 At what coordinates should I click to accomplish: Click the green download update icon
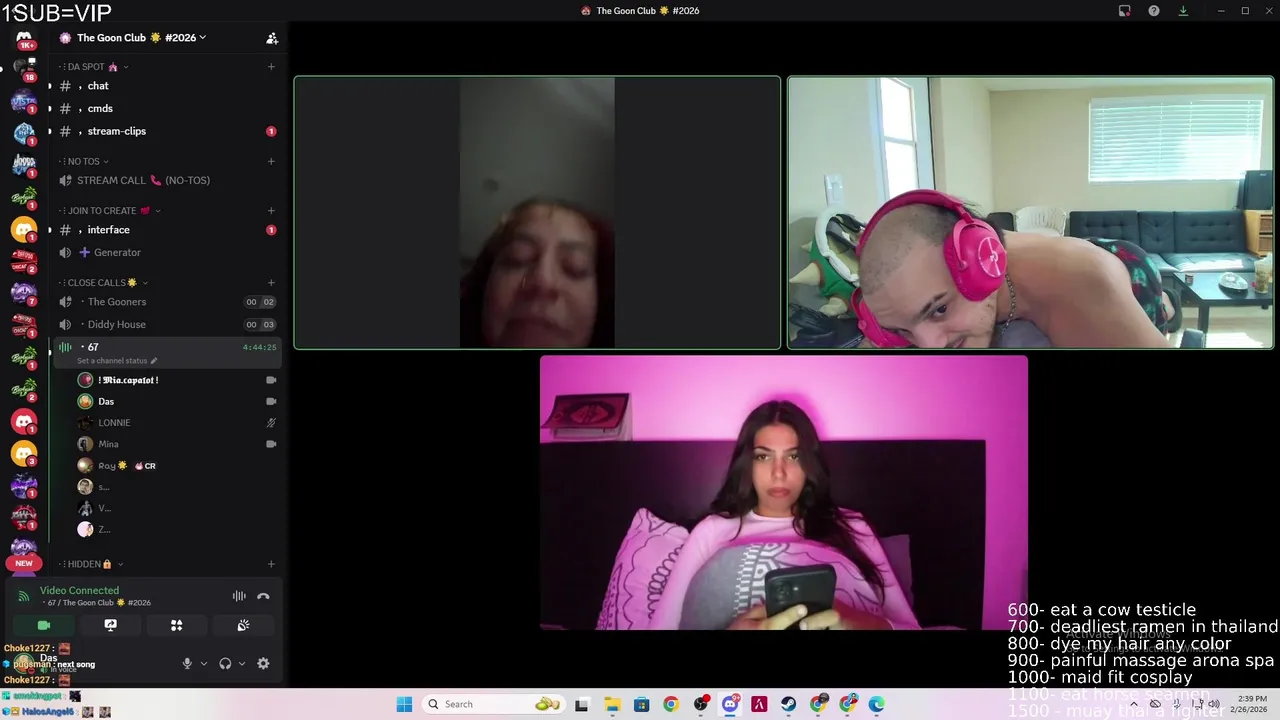1183,11
